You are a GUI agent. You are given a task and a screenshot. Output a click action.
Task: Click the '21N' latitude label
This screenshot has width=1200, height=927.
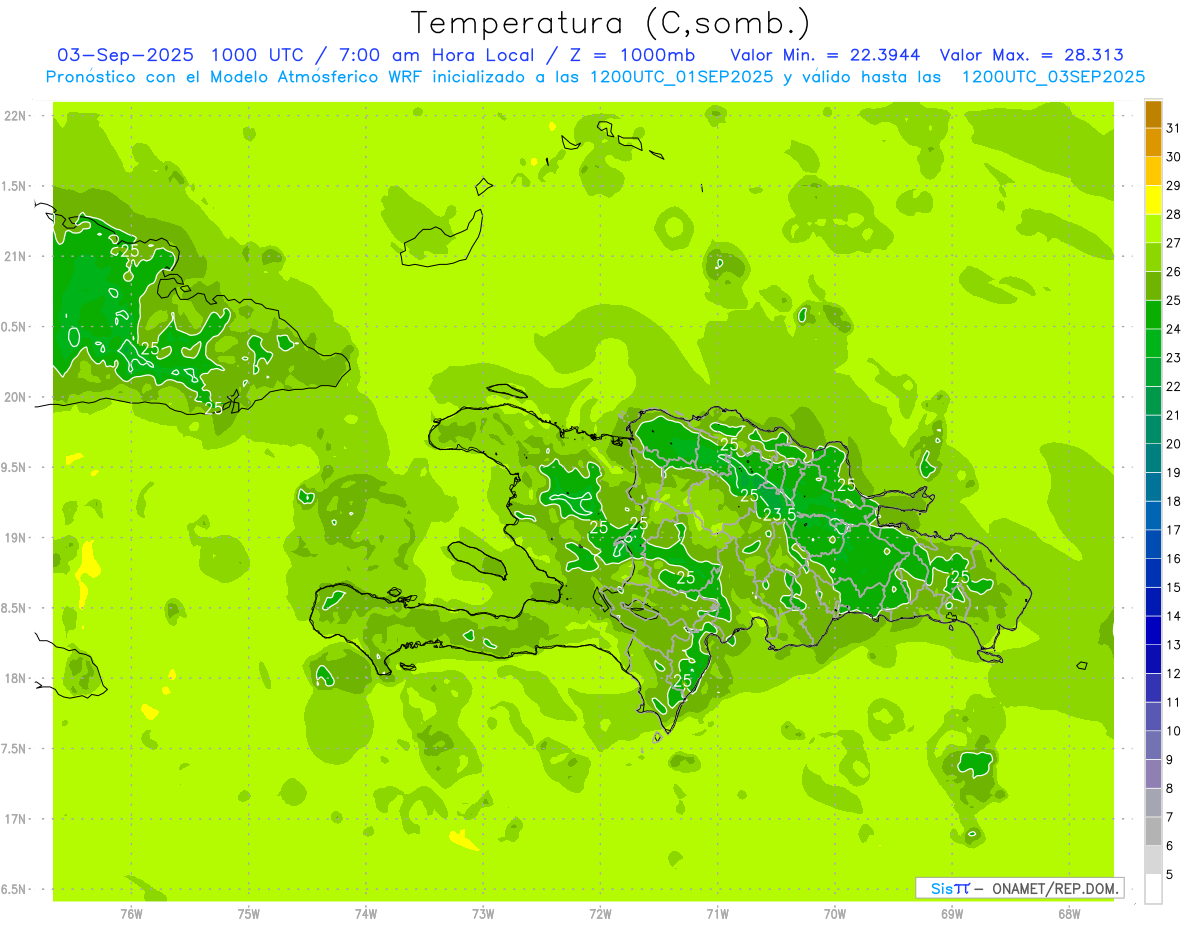(x=15, y=257)
